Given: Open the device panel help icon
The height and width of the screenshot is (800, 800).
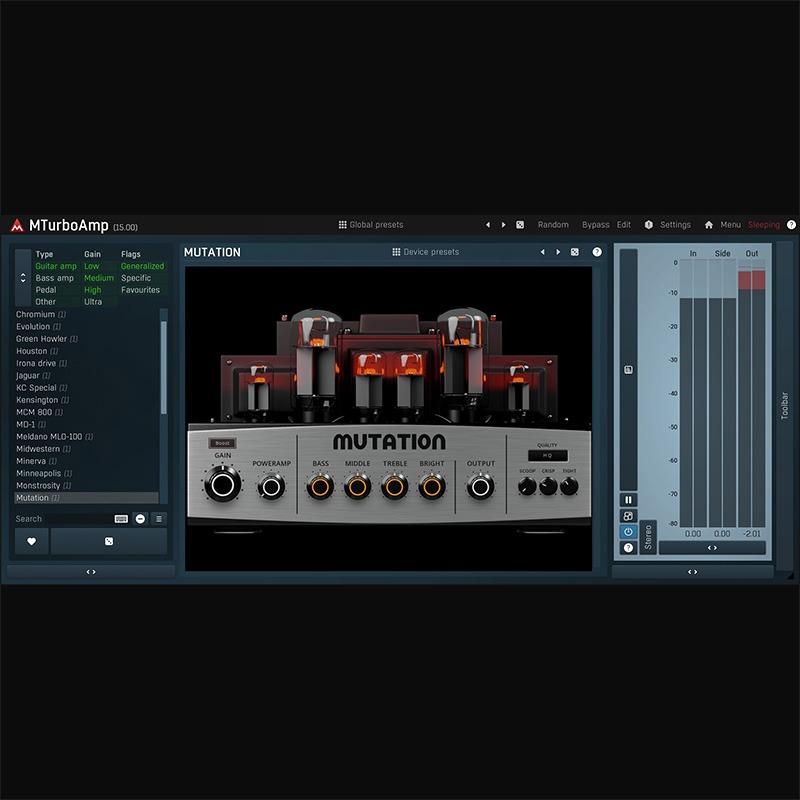Looking at the screenshot, I should [597, 252].
